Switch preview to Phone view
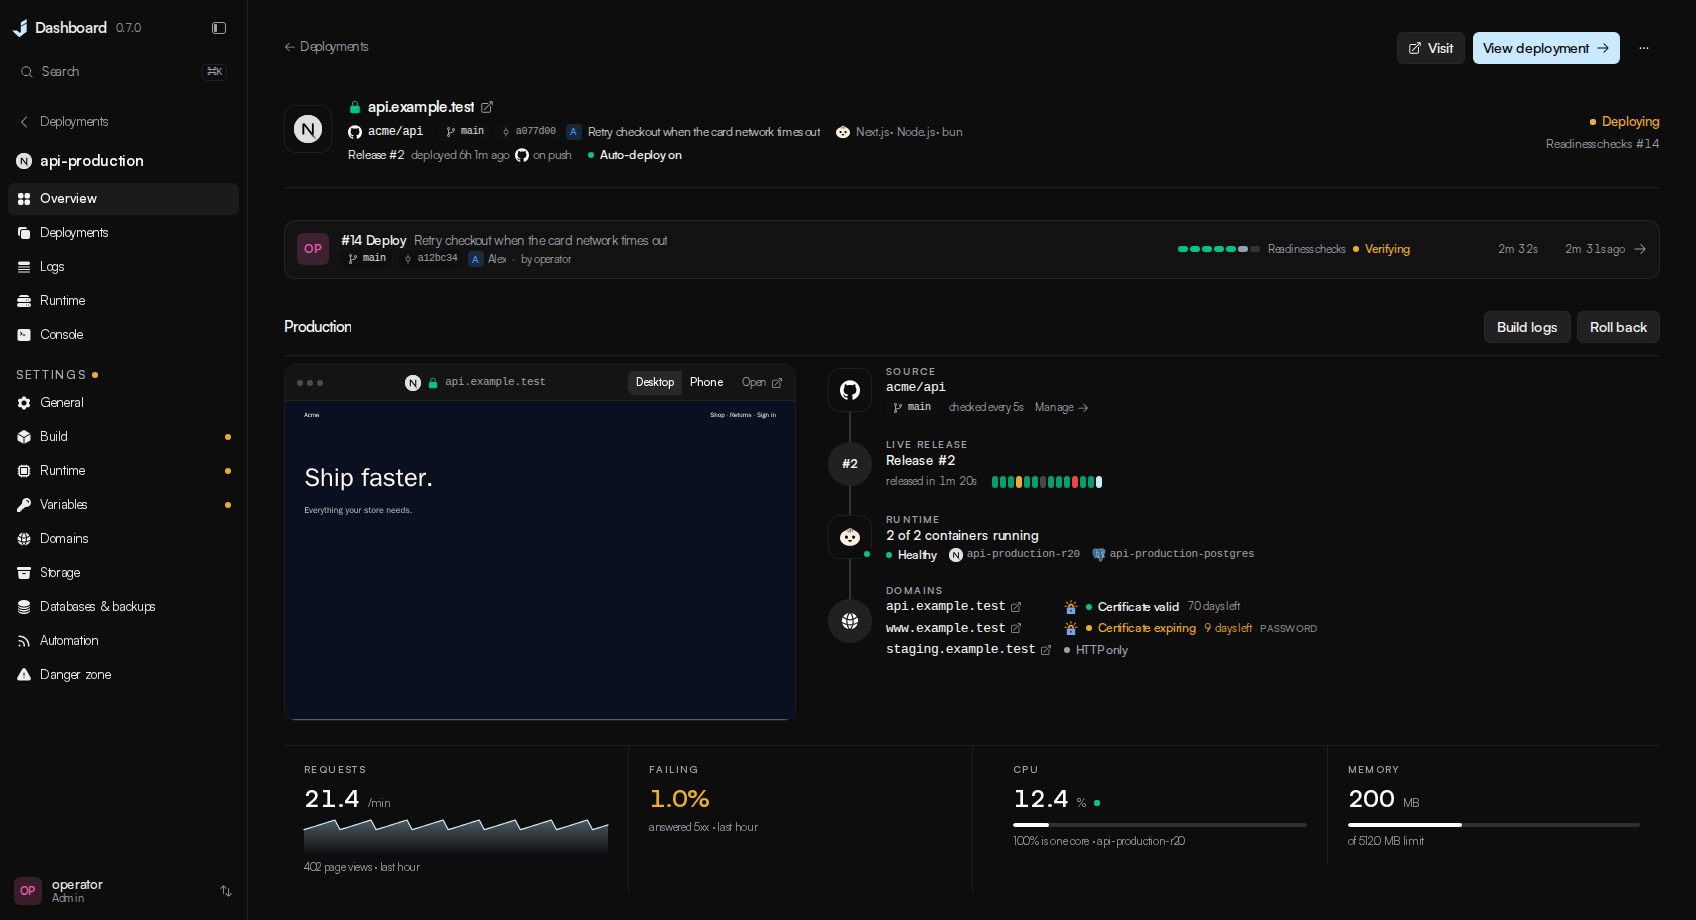The width and height of the screenshot is (1696, 920). 706,382
